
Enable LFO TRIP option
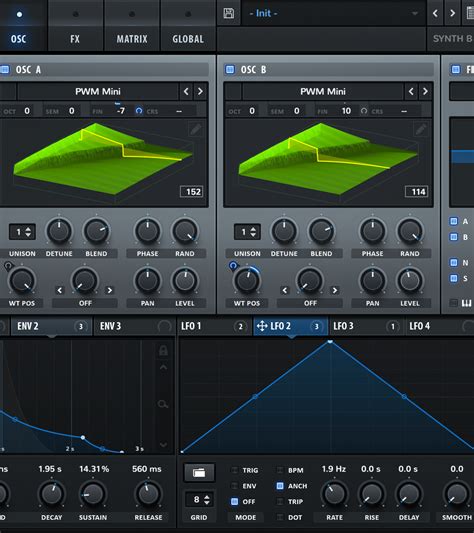280,501
